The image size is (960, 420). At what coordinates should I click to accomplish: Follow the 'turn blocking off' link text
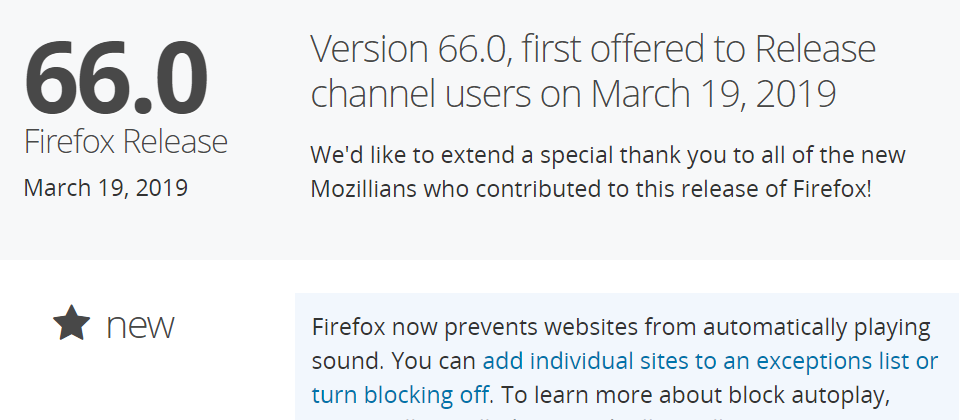tap(400, 393)
